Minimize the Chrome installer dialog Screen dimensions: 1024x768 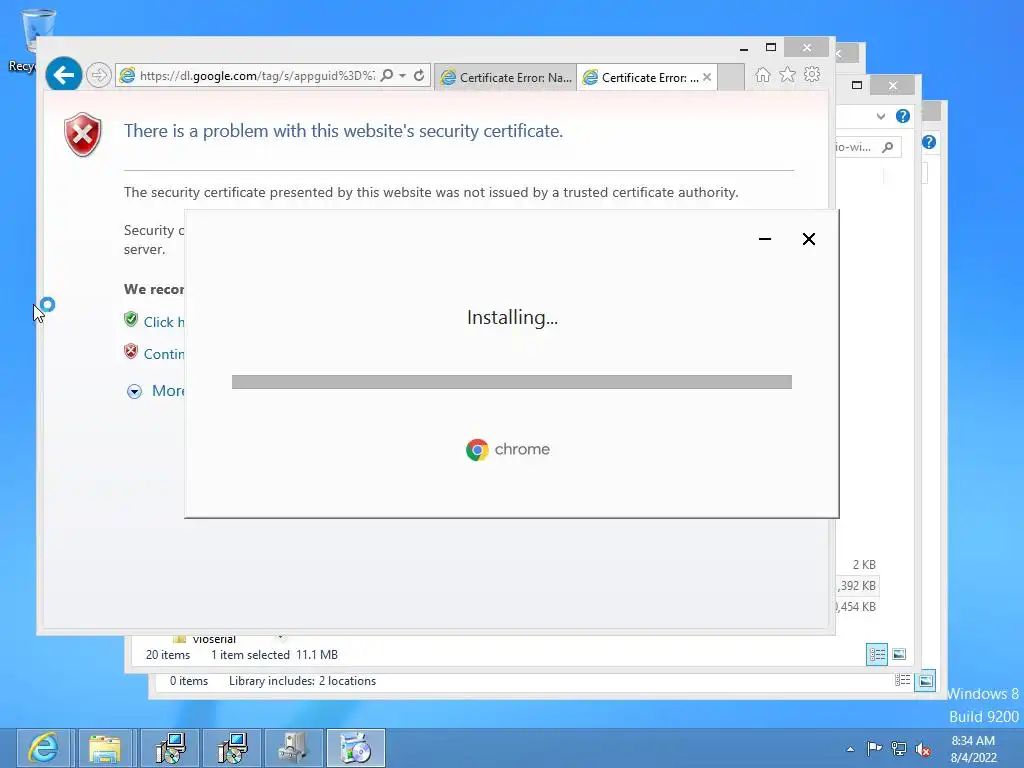pos(765,239)
